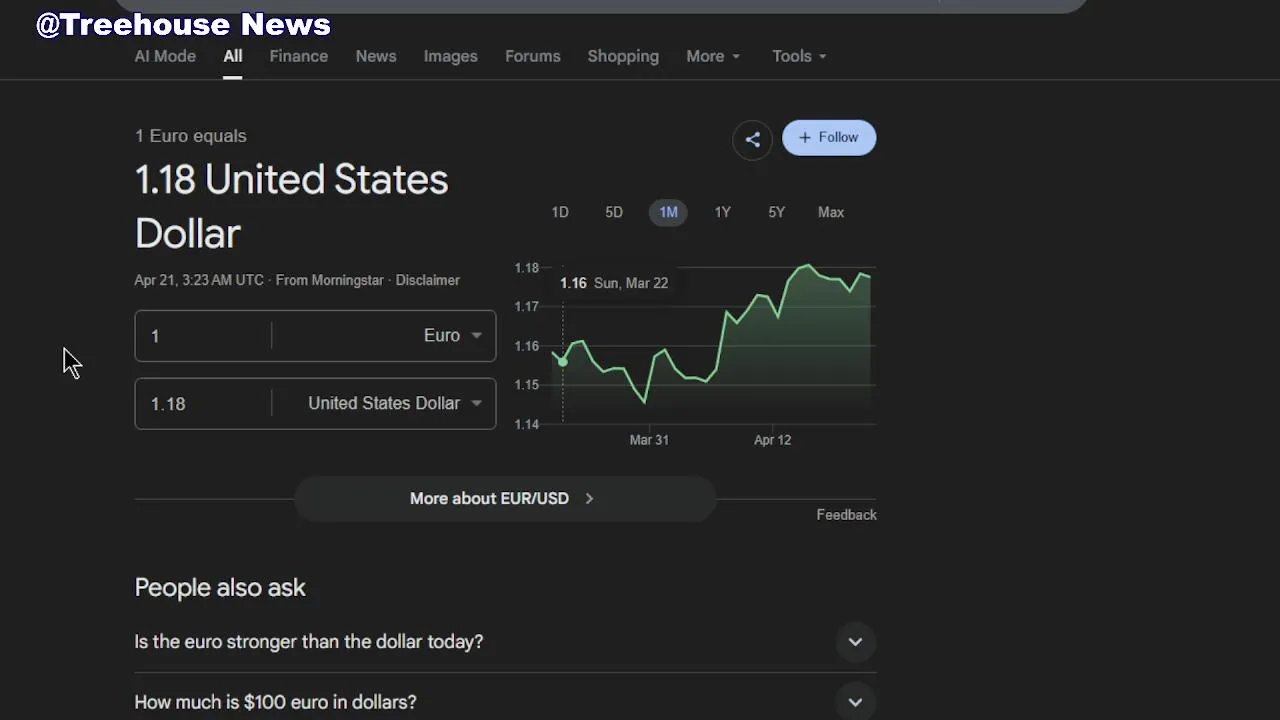Follow the EUR/USD currency pair
Viewport: 1280px width, 720px height.
pos(829,138)
